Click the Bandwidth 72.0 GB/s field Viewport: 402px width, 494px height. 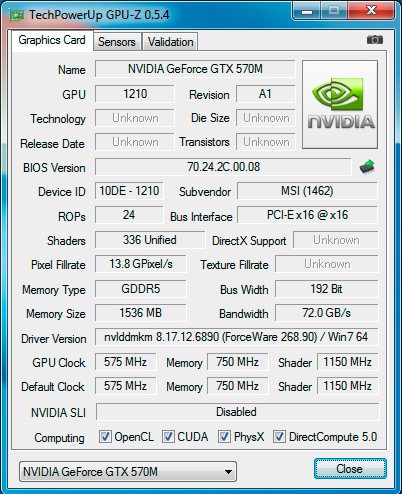pos(327,313)
